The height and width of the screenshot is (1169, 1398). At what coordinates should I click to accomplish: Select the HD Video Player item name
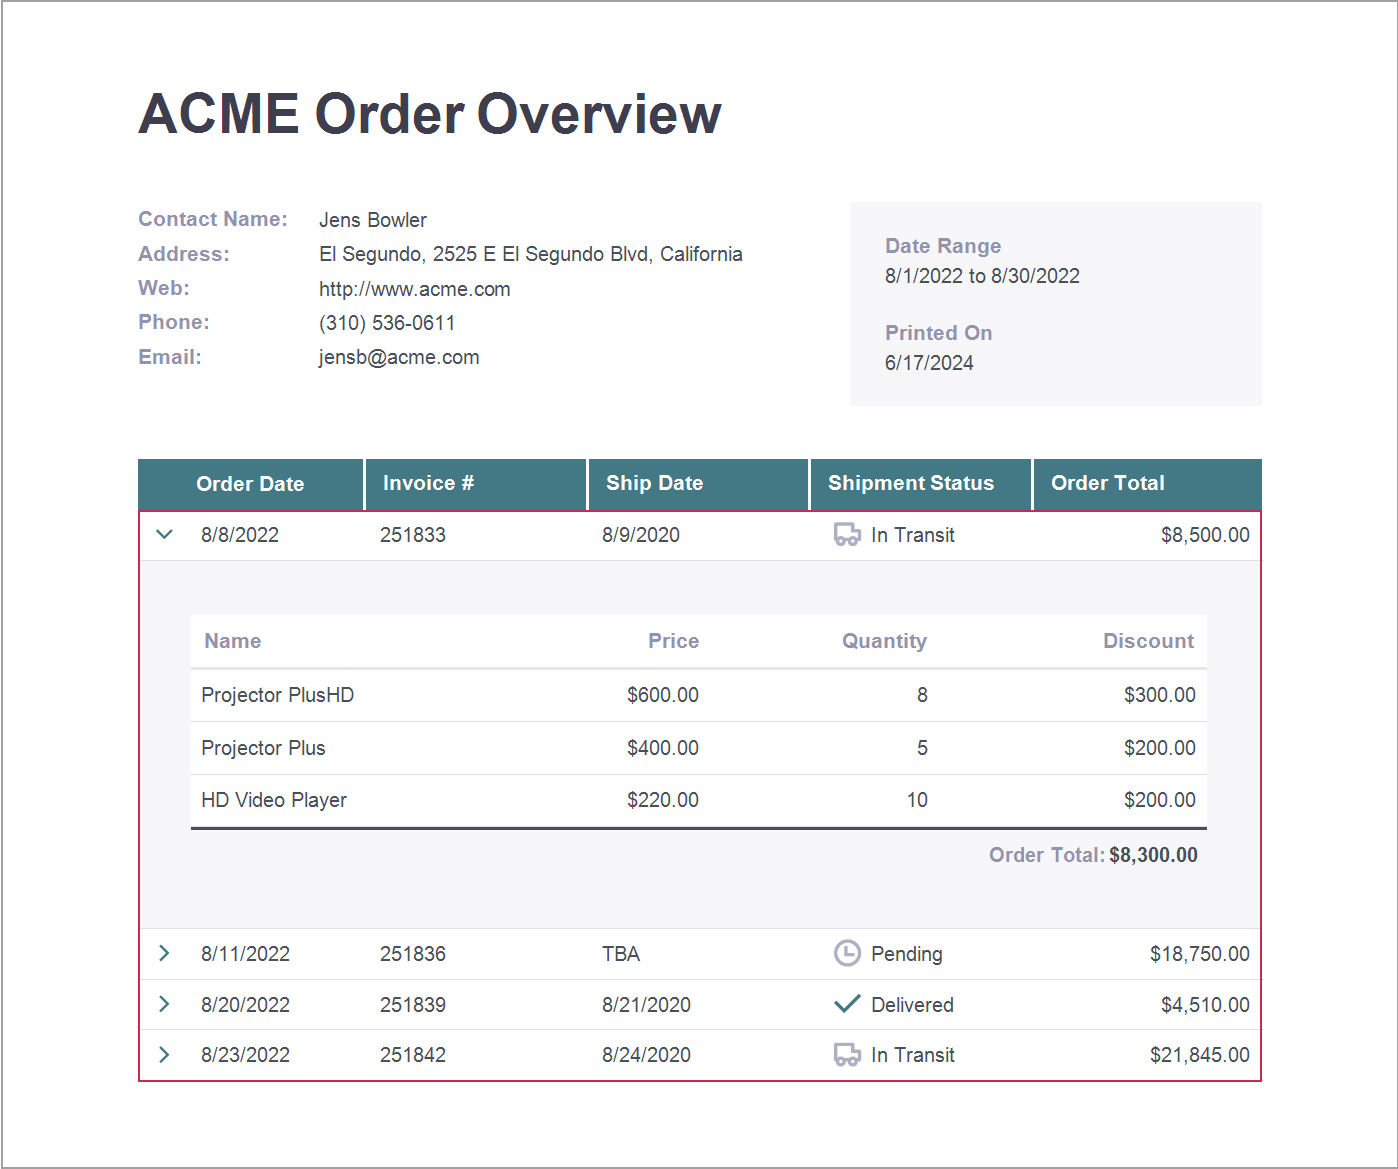coord(273,800)
